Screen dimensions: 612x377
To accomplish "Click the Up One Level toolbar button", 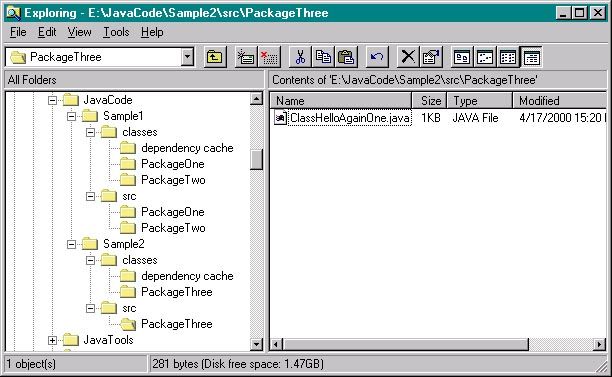I will point(214,57).
